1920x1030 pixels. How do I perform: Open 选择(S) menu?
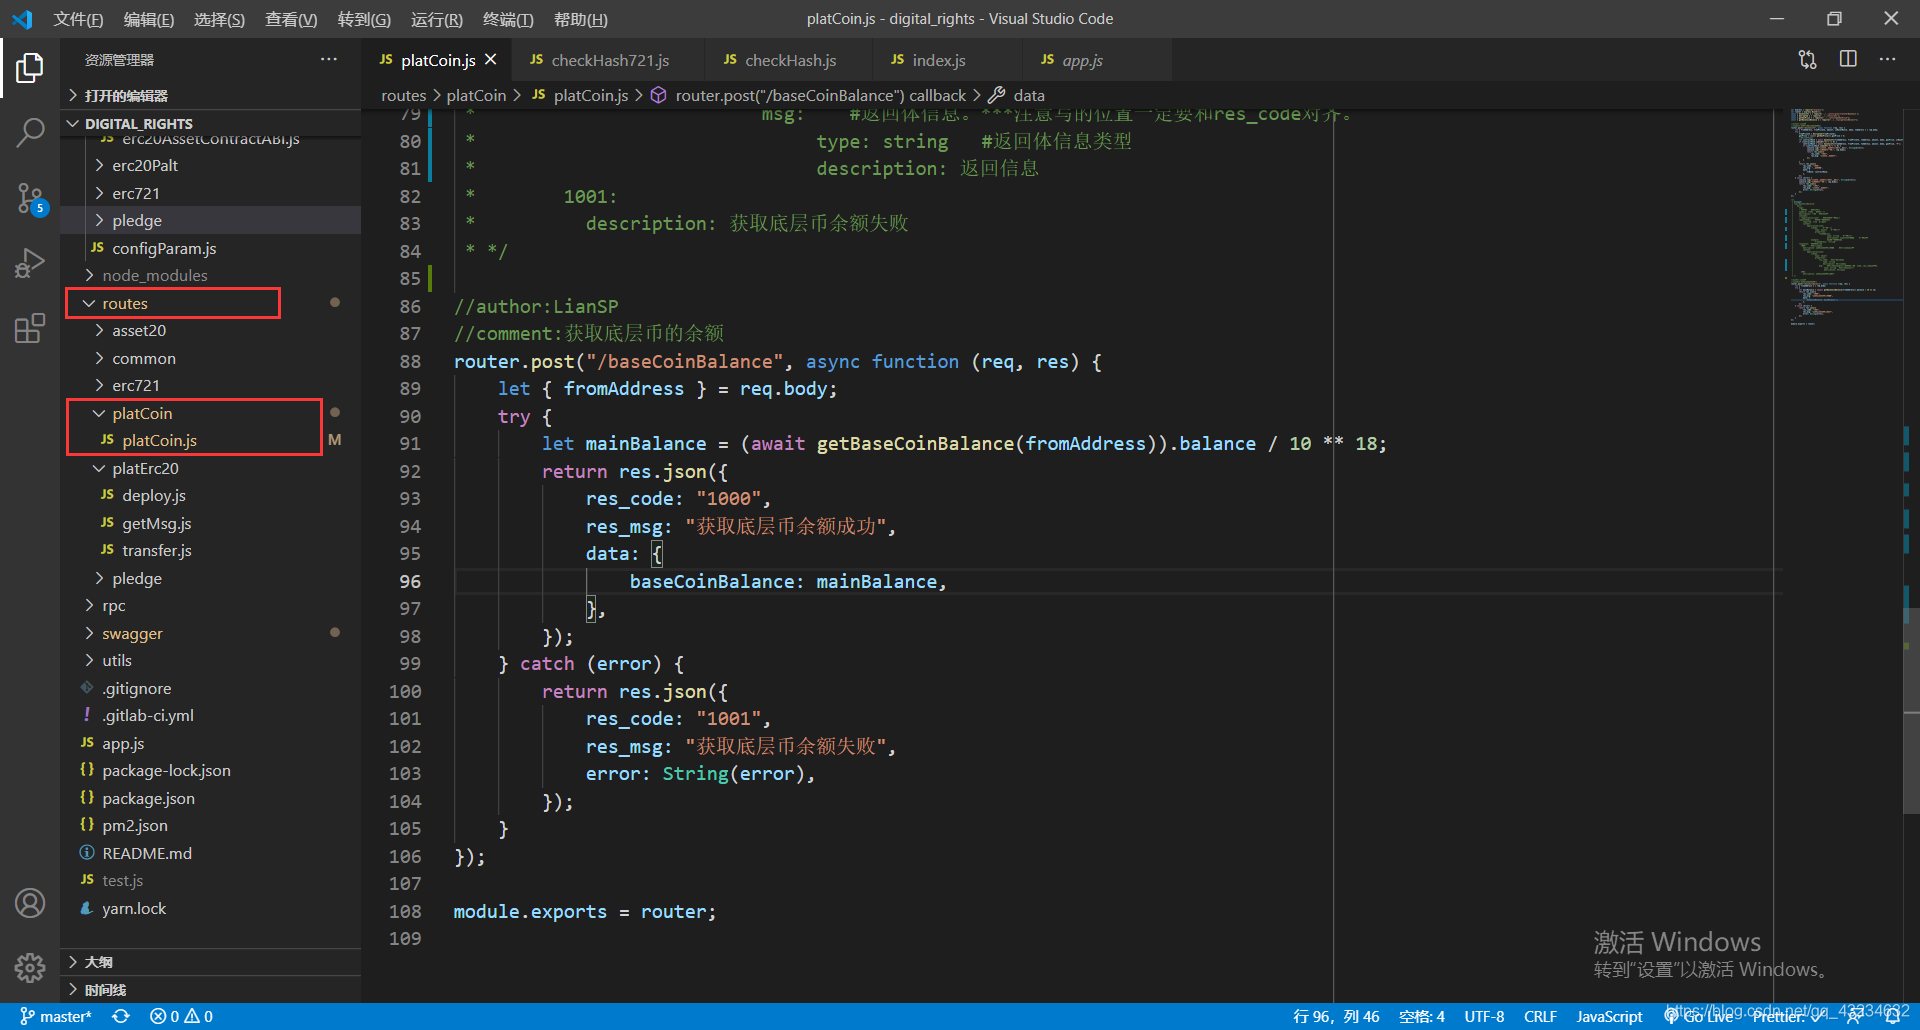[x=219, y=19]
